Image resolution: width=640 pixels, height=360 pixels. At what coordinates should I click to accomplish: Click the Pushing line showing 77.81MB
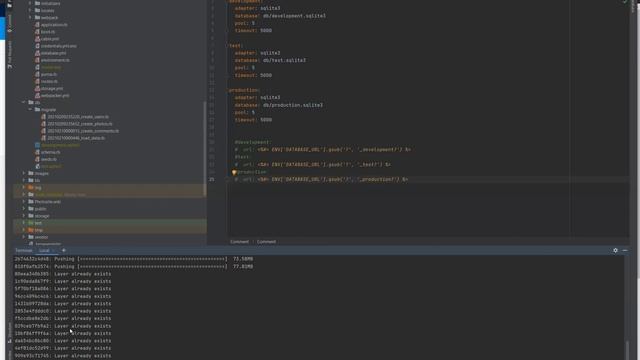(x=134, y=266)
